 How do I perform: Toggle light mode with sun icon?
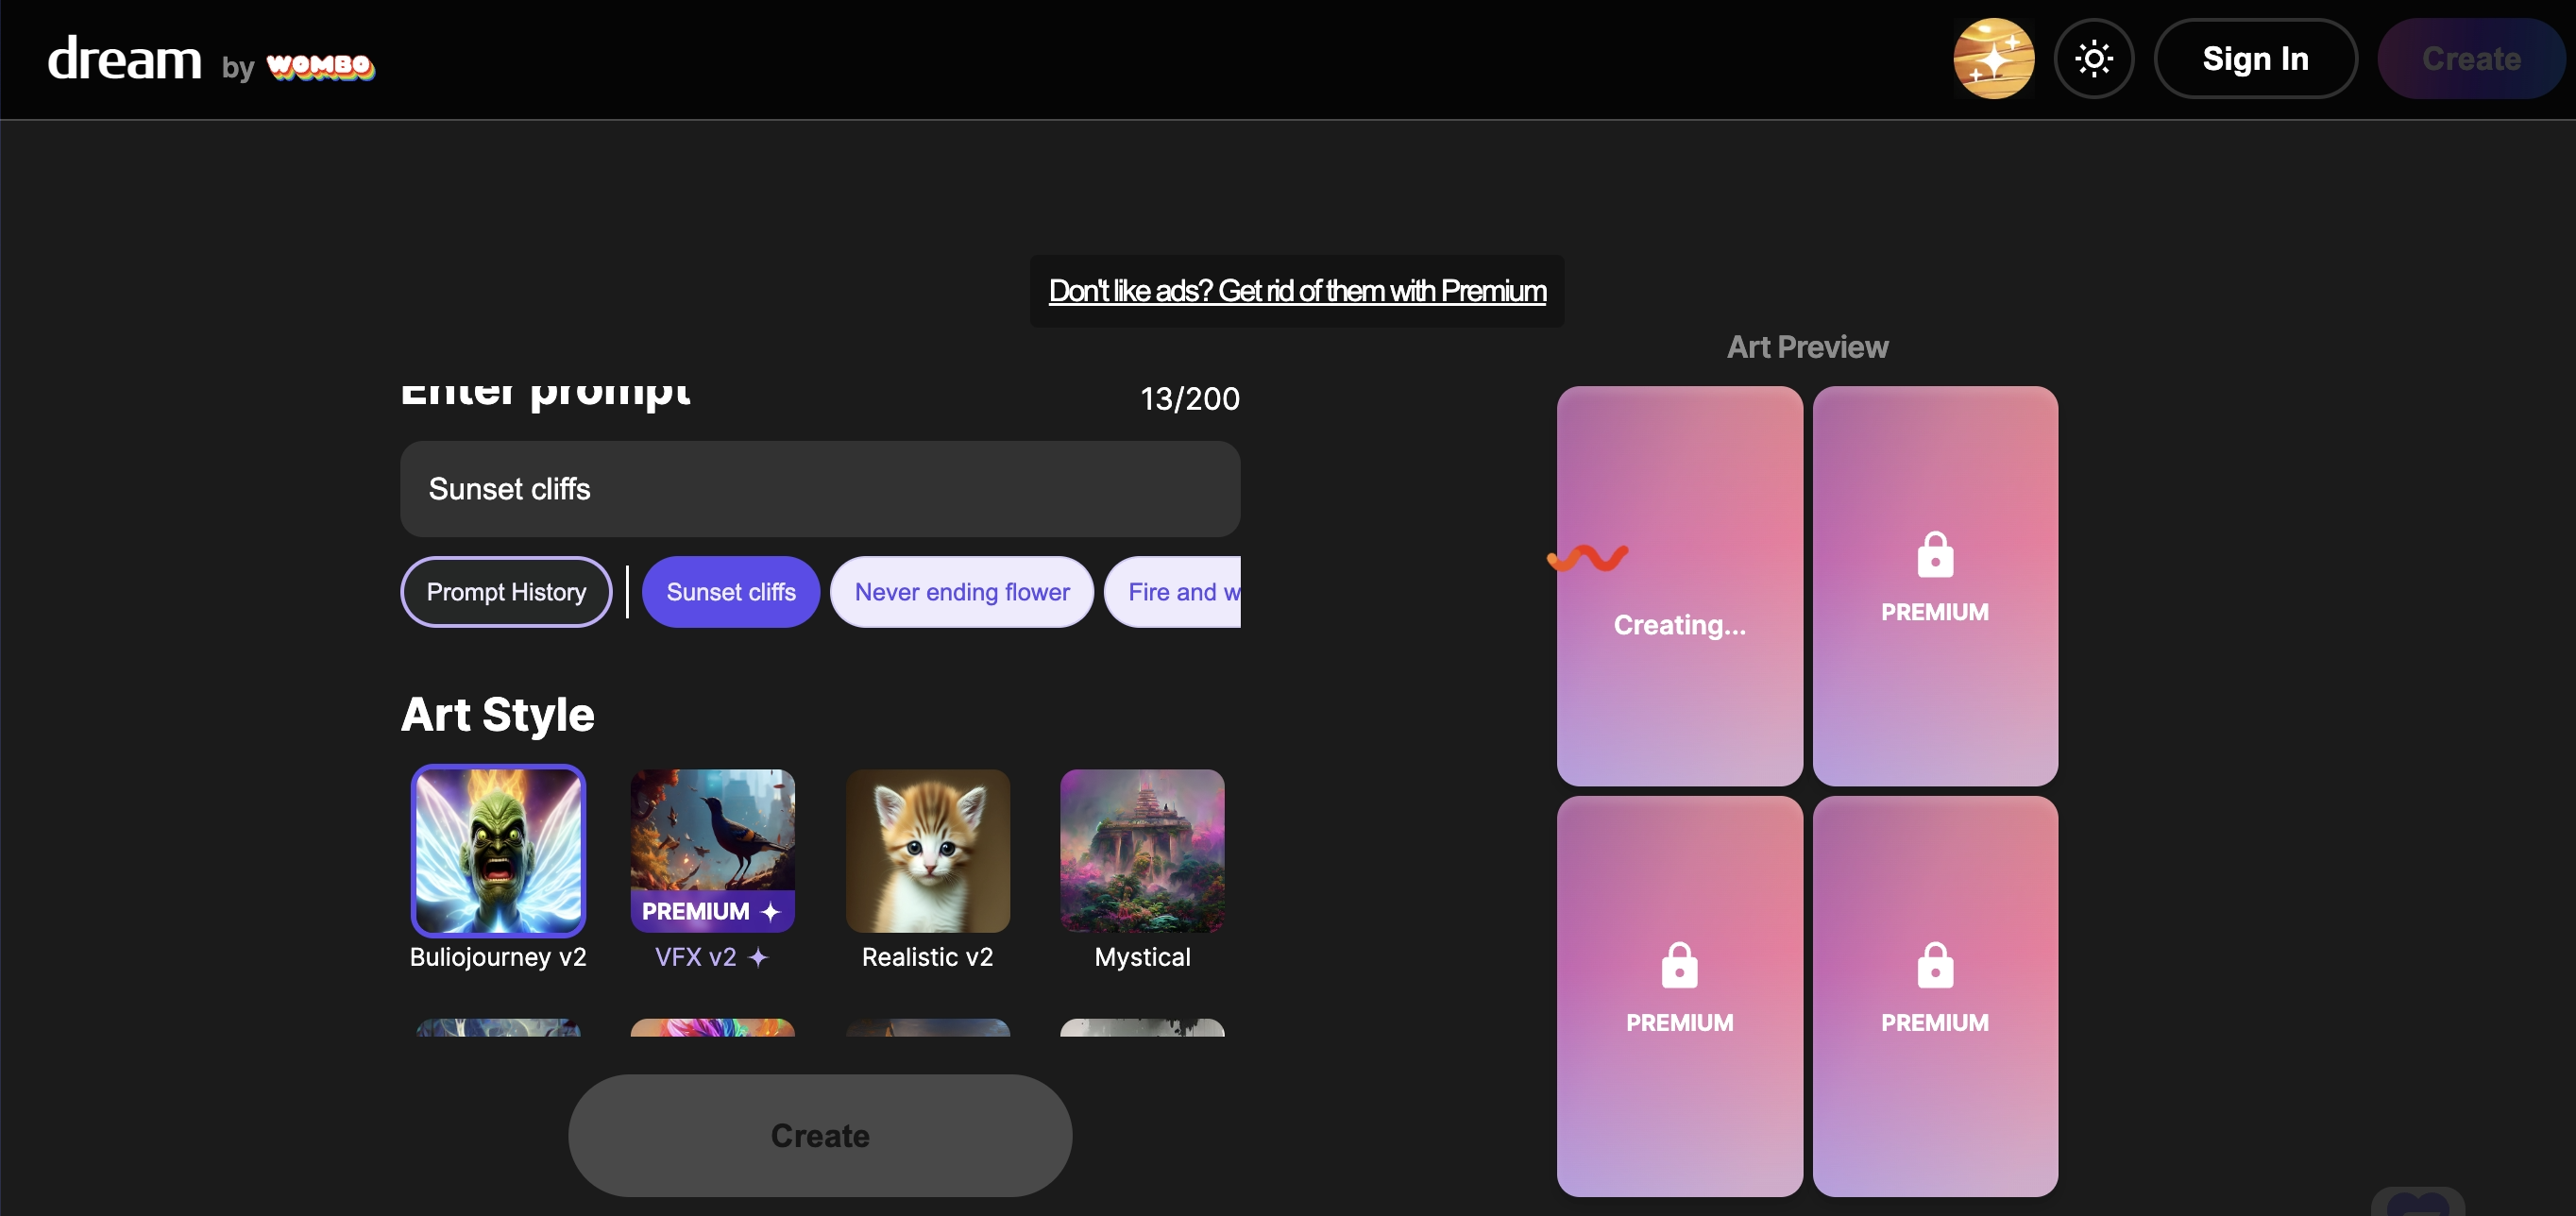pyautogui.click(x=2093, y=59)
